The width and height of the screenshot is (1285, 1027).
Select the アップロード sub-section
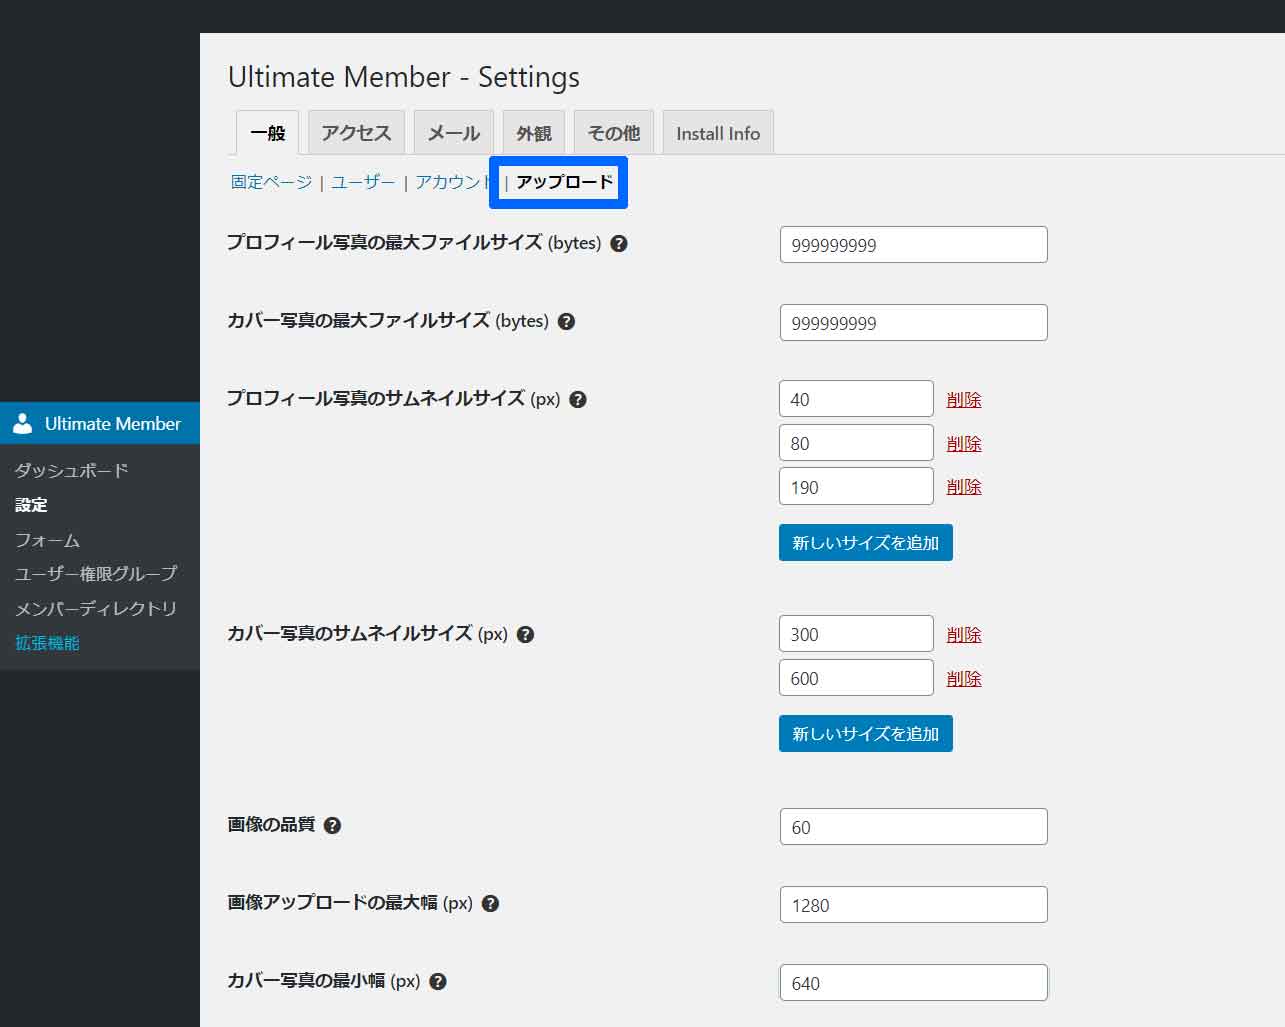(565, 182)
